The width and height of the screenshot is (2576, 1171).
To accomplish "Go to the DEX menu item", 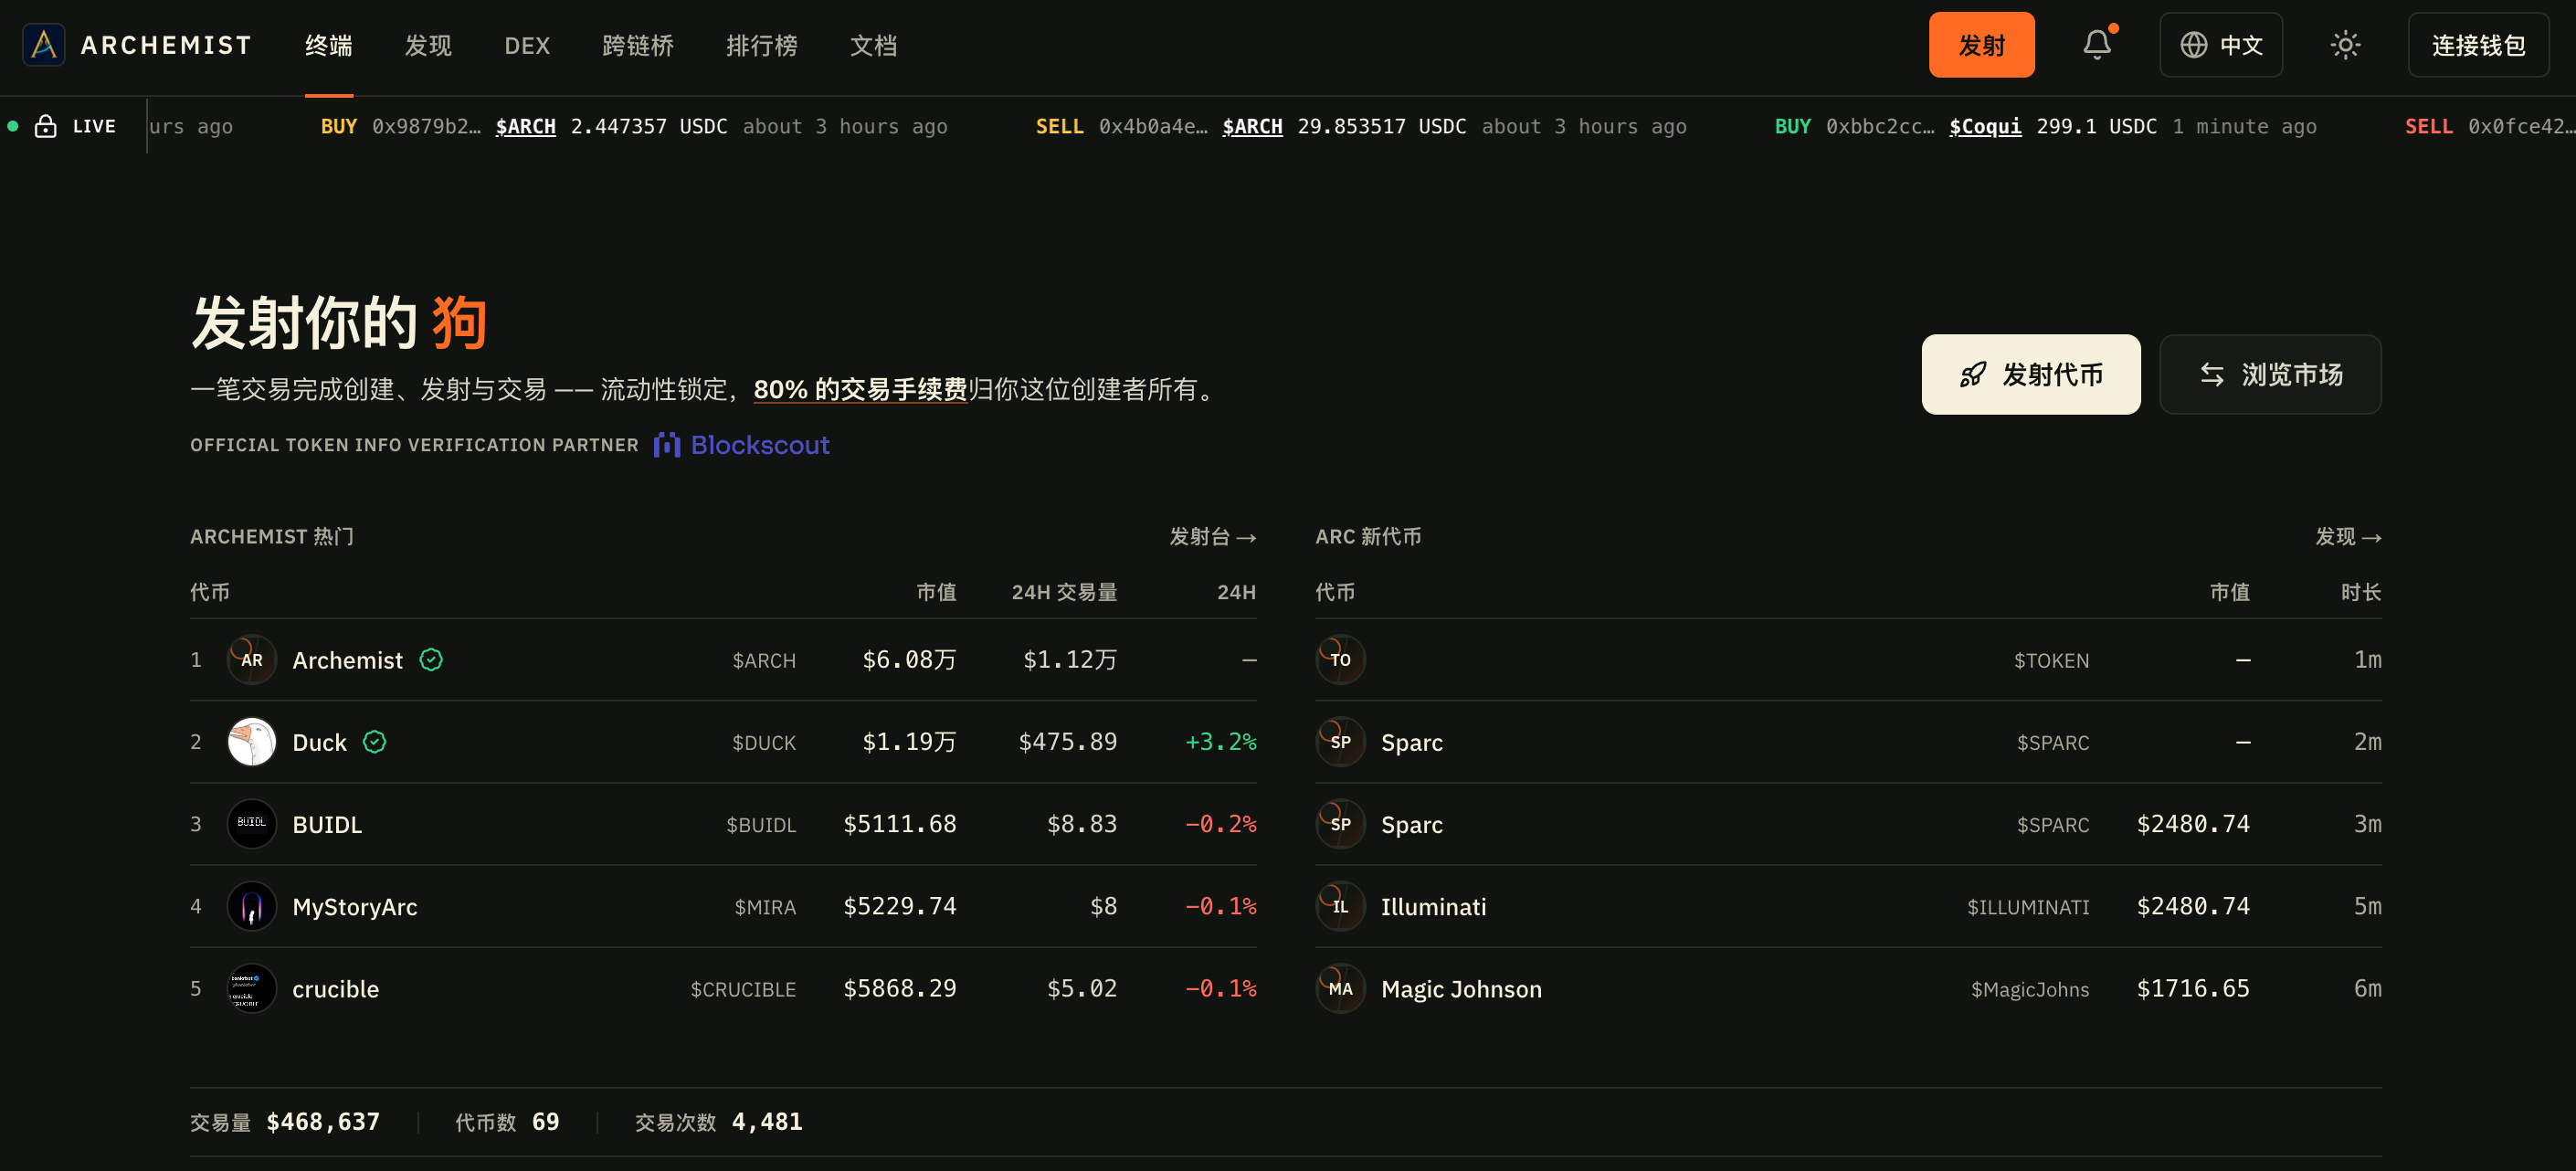I will point(527,45).
